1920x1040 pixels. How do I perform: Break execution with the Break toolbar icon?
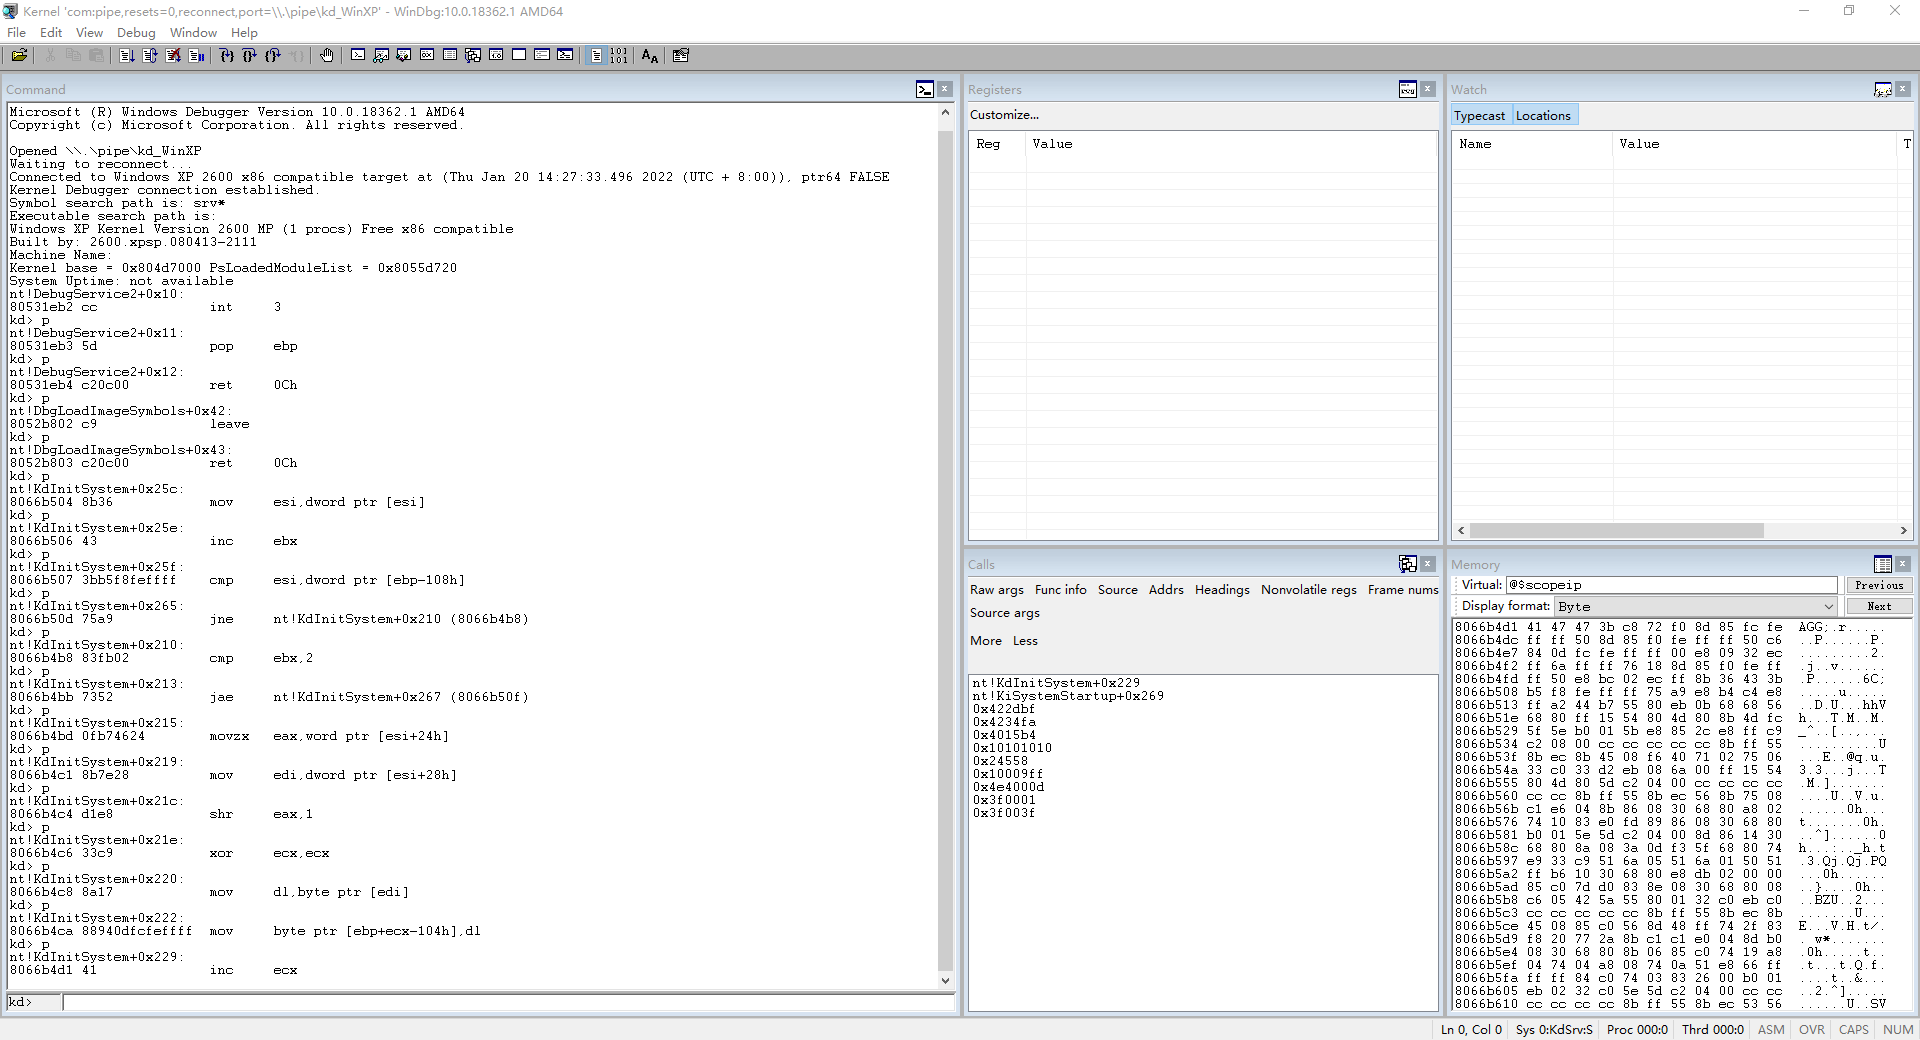(x=196, y=56)
